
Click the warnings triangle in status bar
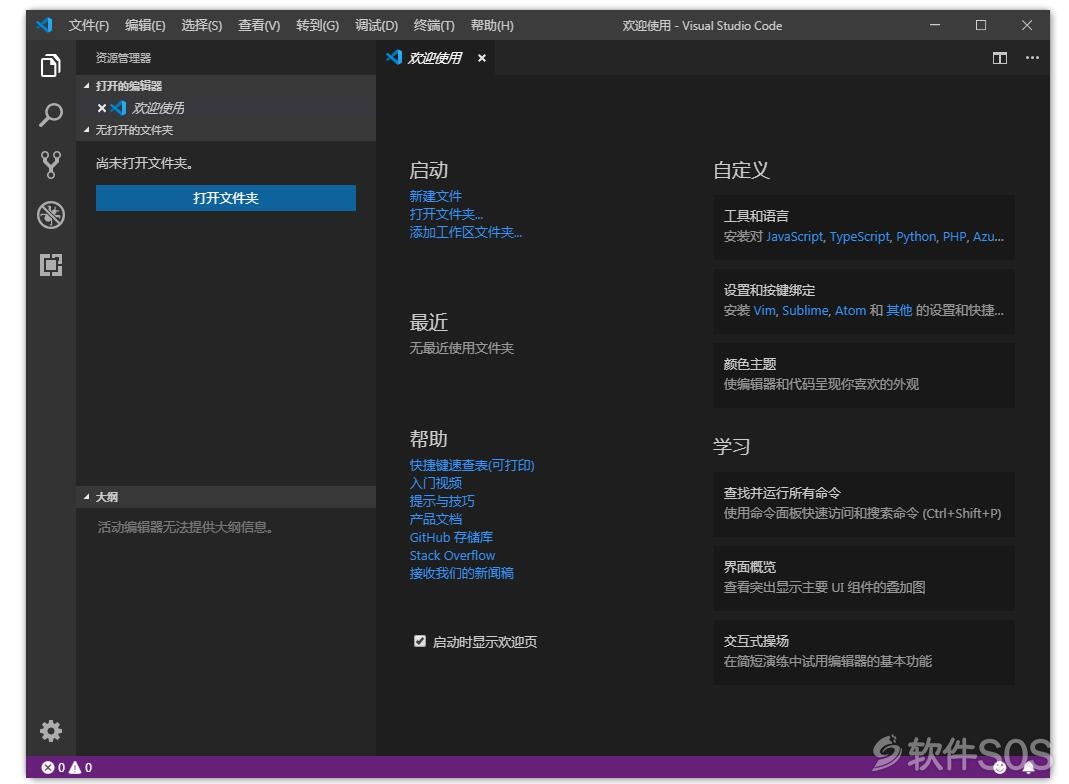pos(75,768)
